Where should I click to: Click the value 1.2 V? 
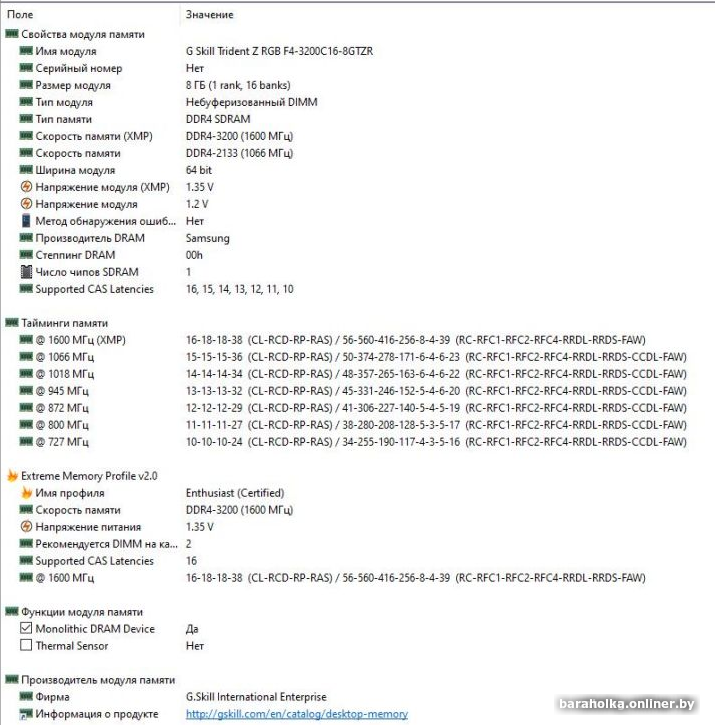pos(197,204)
